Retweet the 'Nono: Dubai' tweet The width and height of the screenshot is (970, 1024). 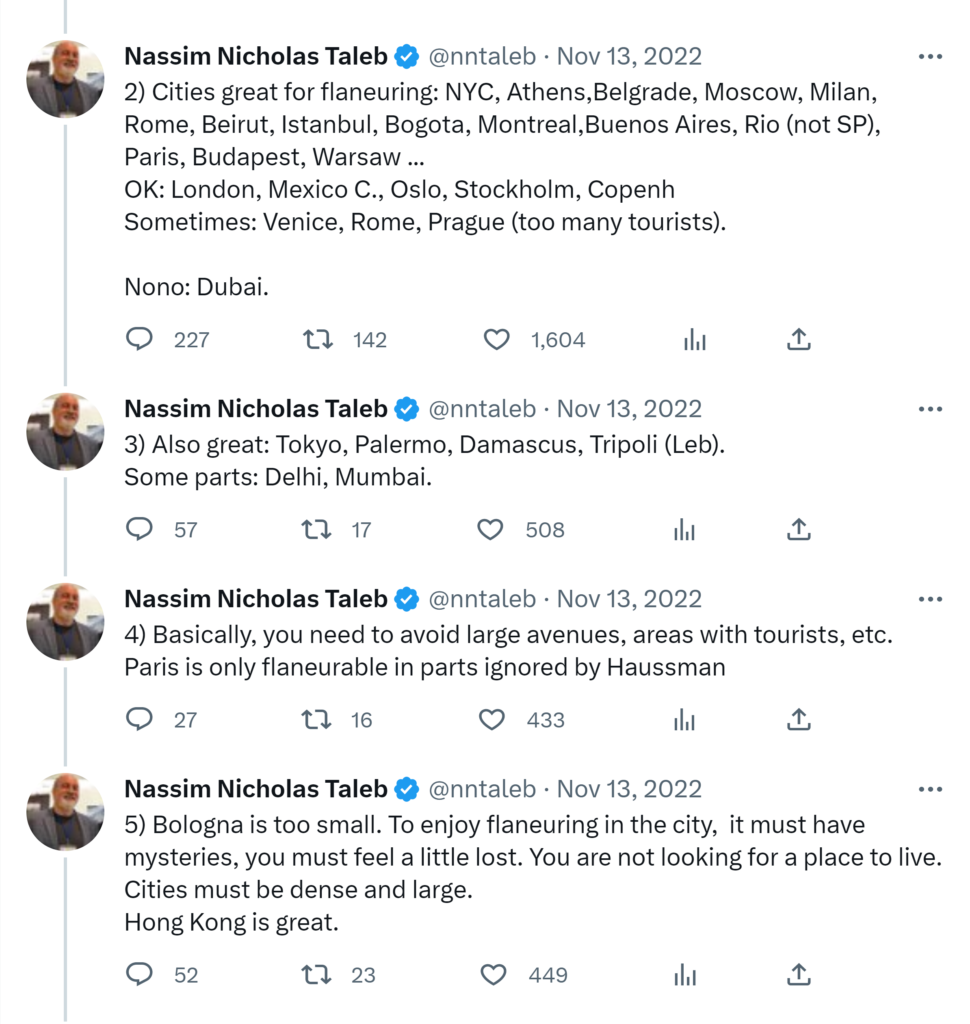coord(318,340)
